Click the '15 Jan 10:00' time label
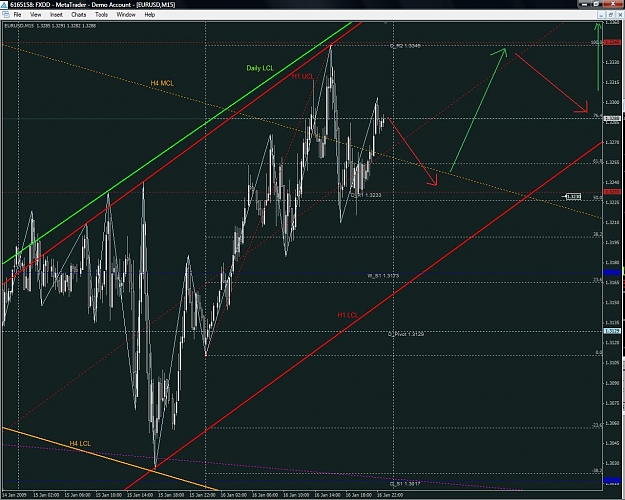Image resolution: width=625 pixels, height=500 pixels. tap(108, 495)
